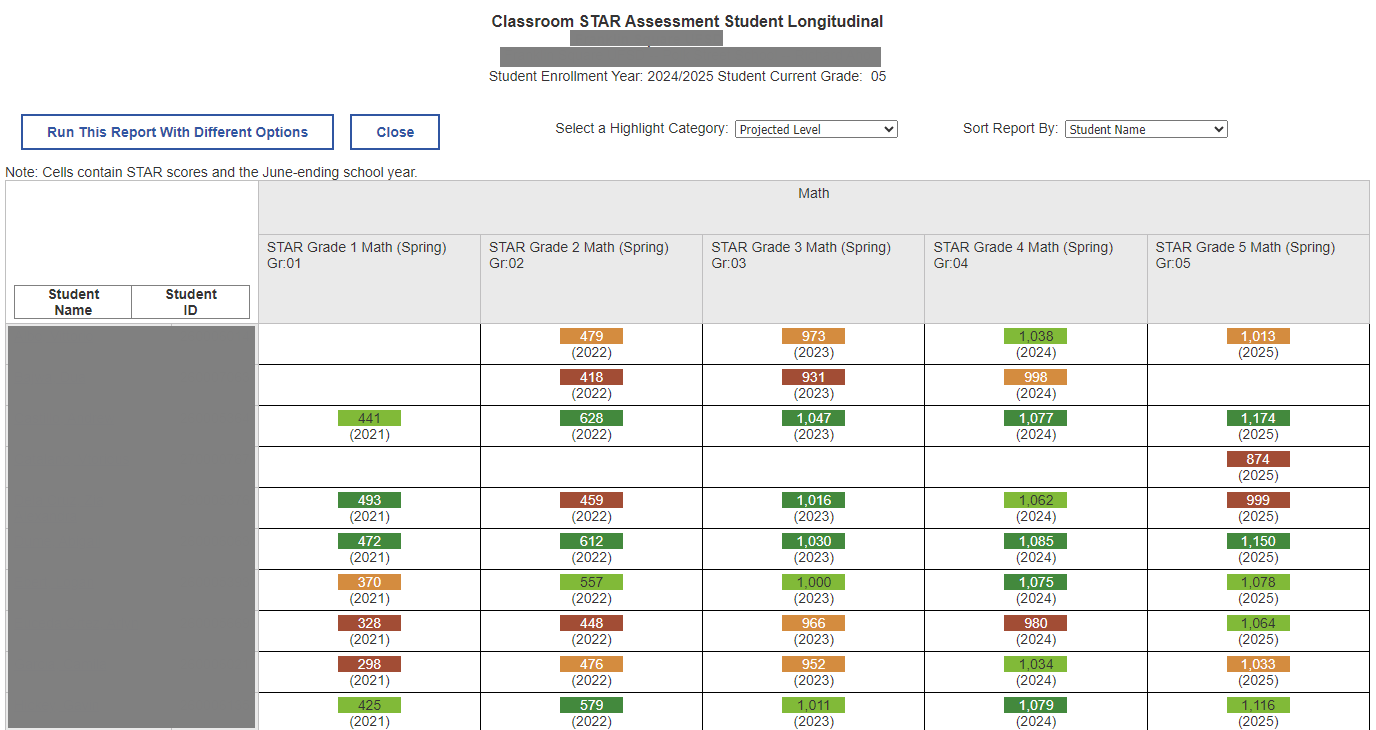Click the 628 score cell
Screen dimensions: 1376x730
click(x=591, y=418)
